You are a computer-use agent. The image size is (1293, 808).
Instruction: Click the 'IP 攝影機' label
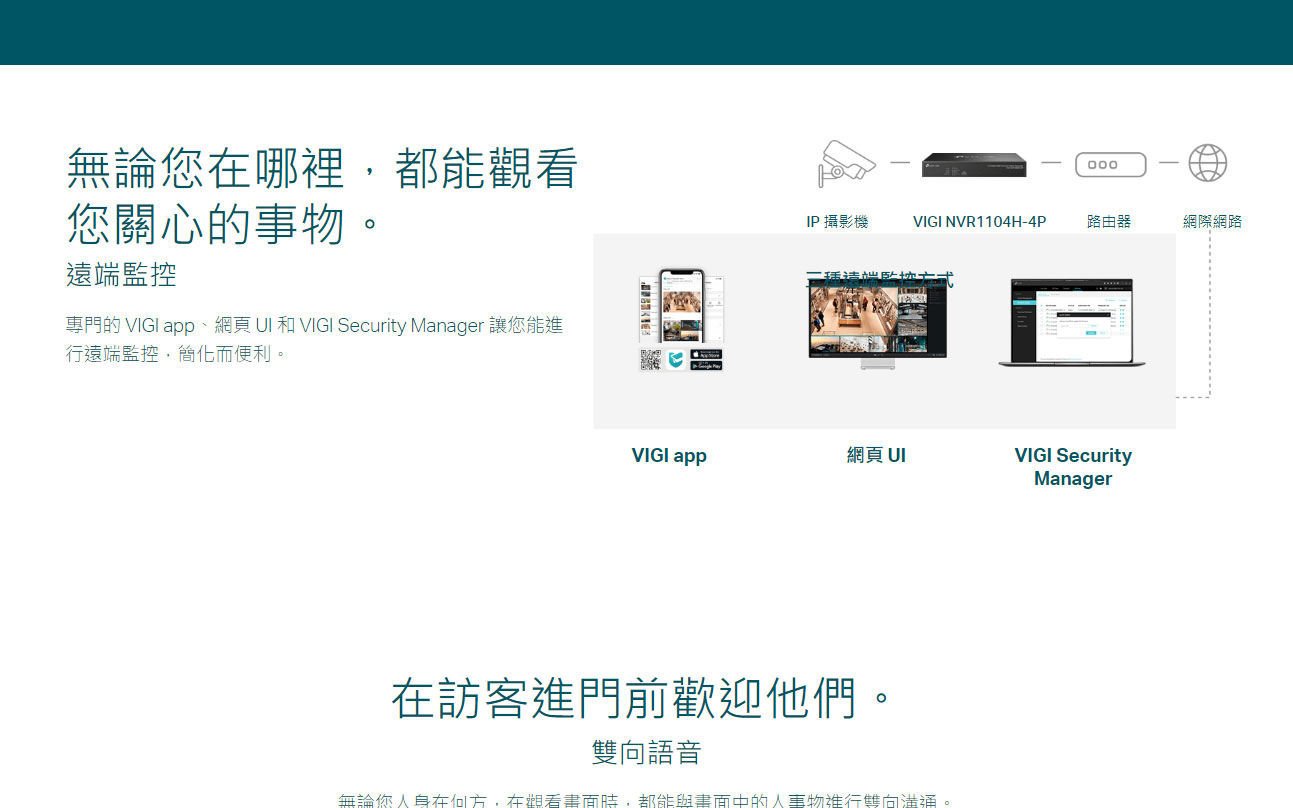tap(837, 221)
